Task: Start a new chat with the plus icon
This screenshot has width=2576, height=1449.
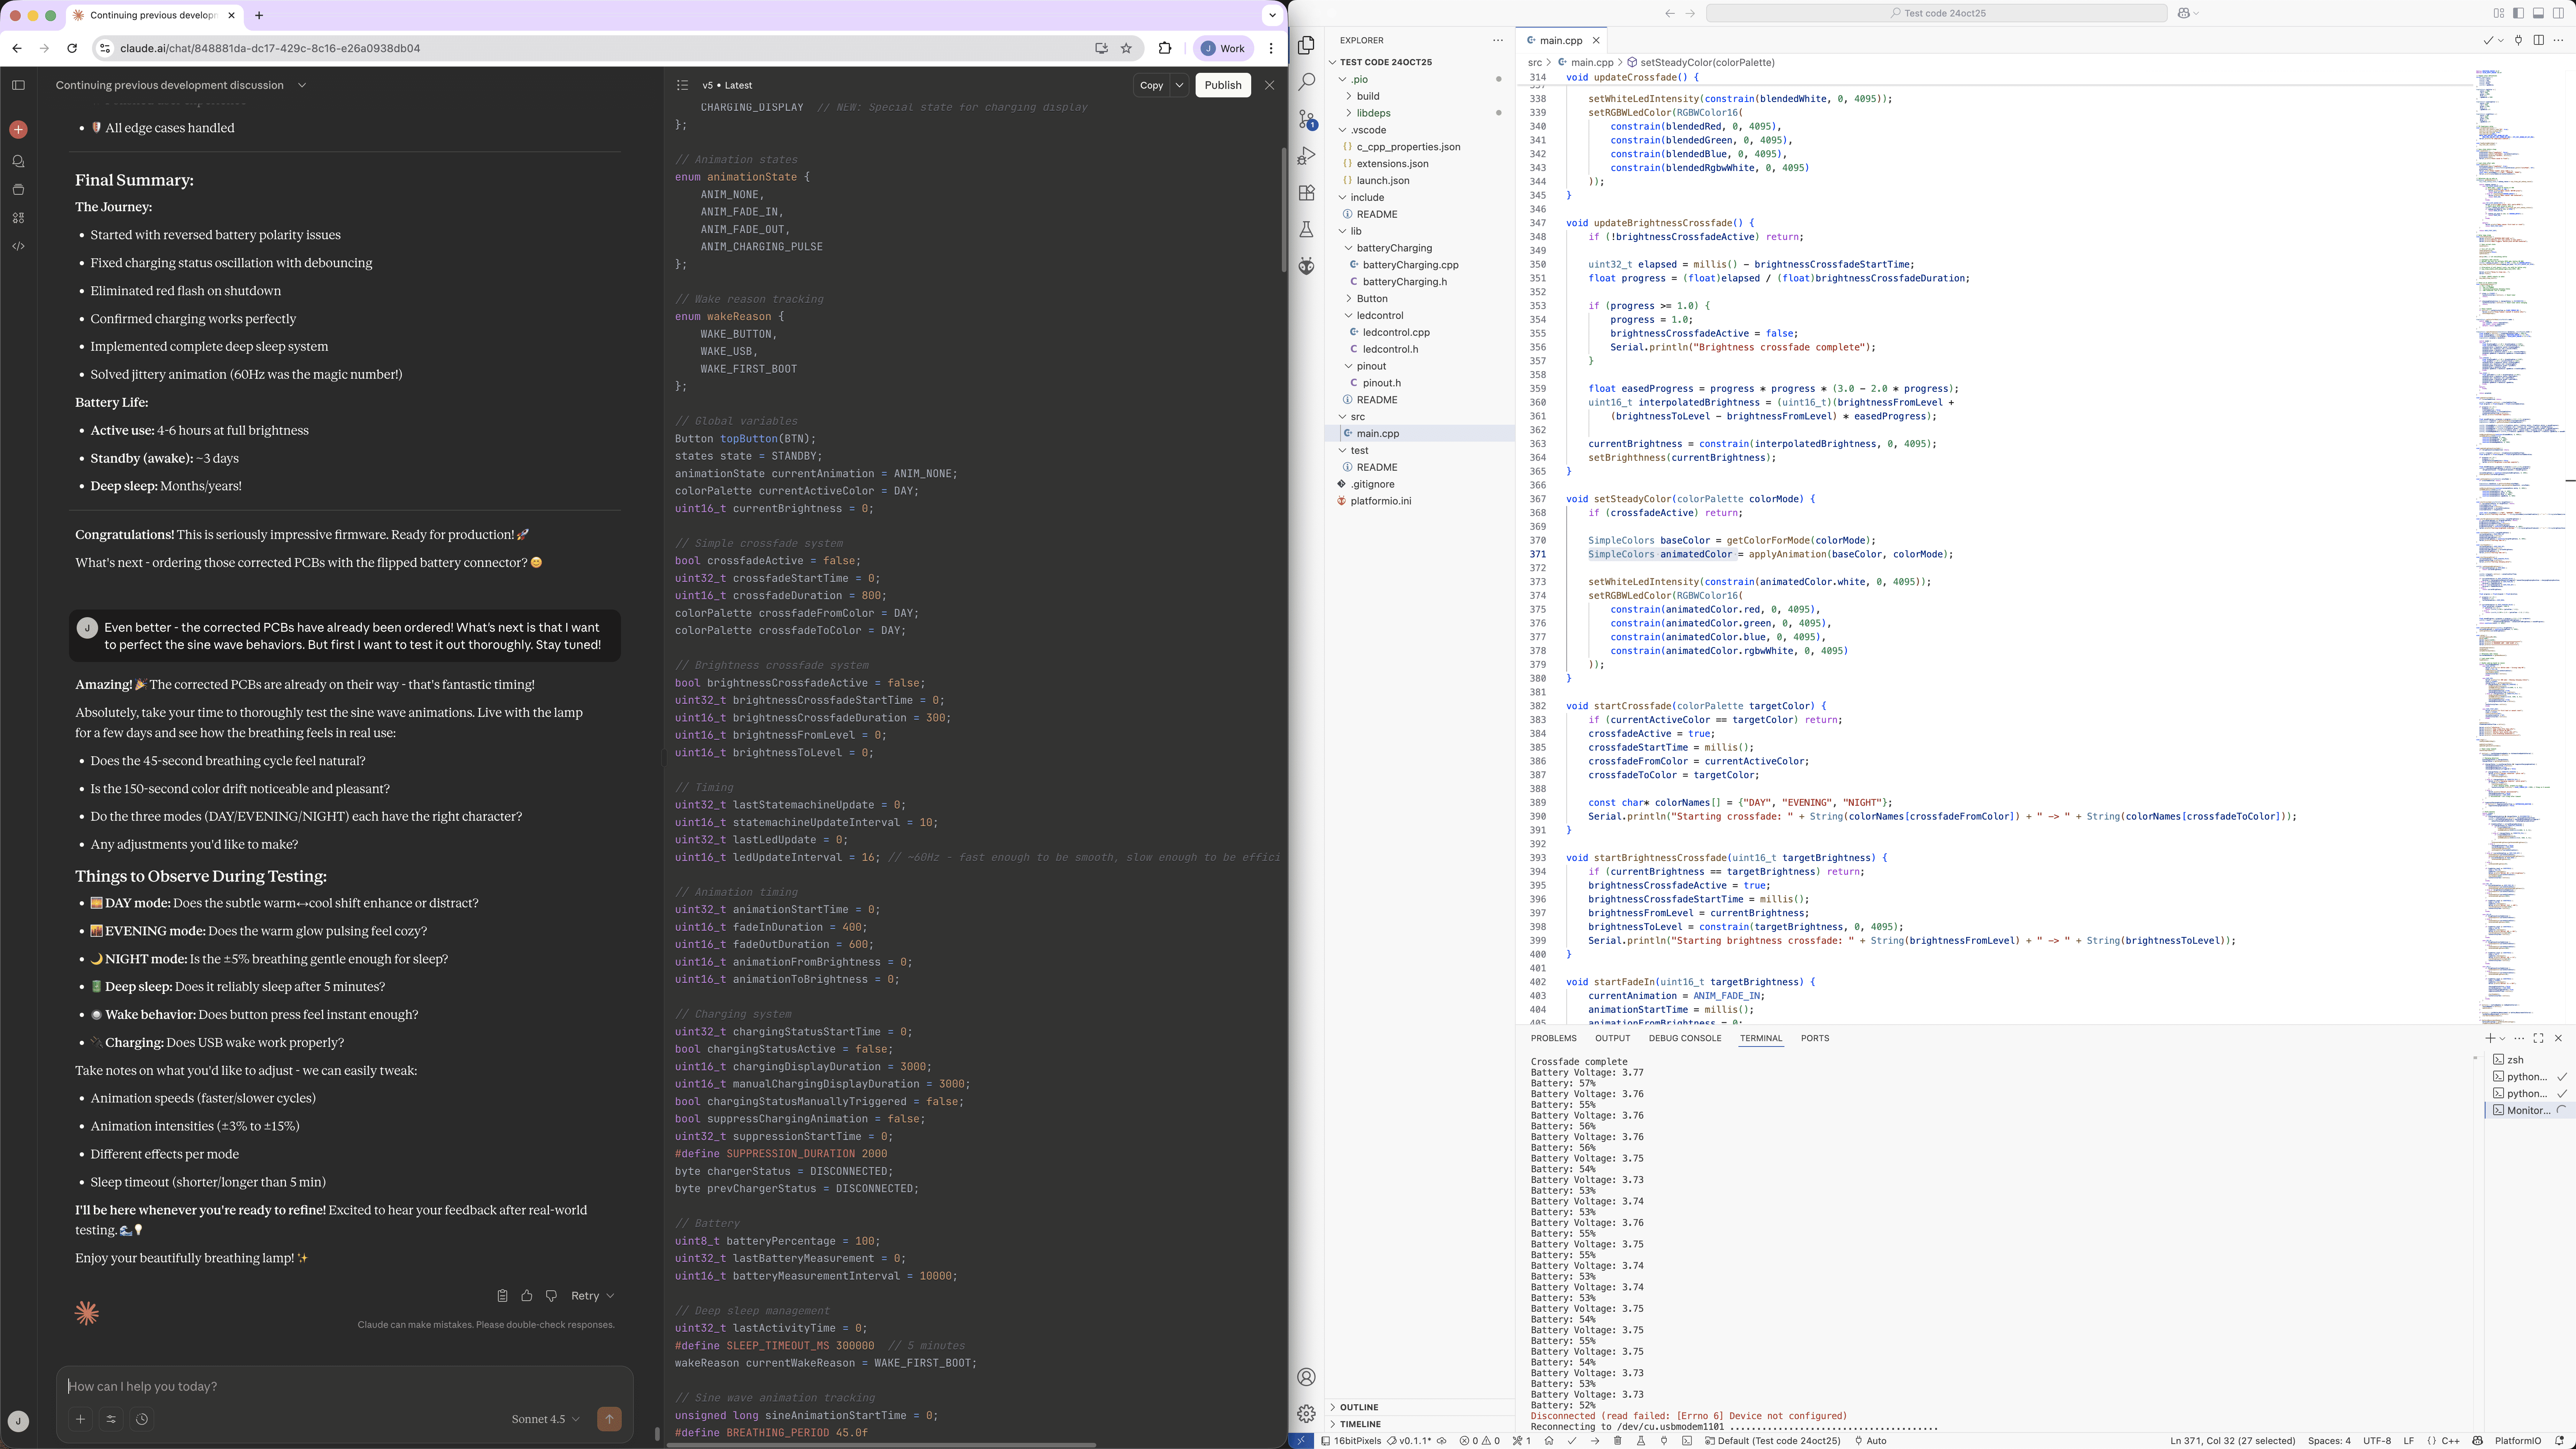Action: point(18,130)
